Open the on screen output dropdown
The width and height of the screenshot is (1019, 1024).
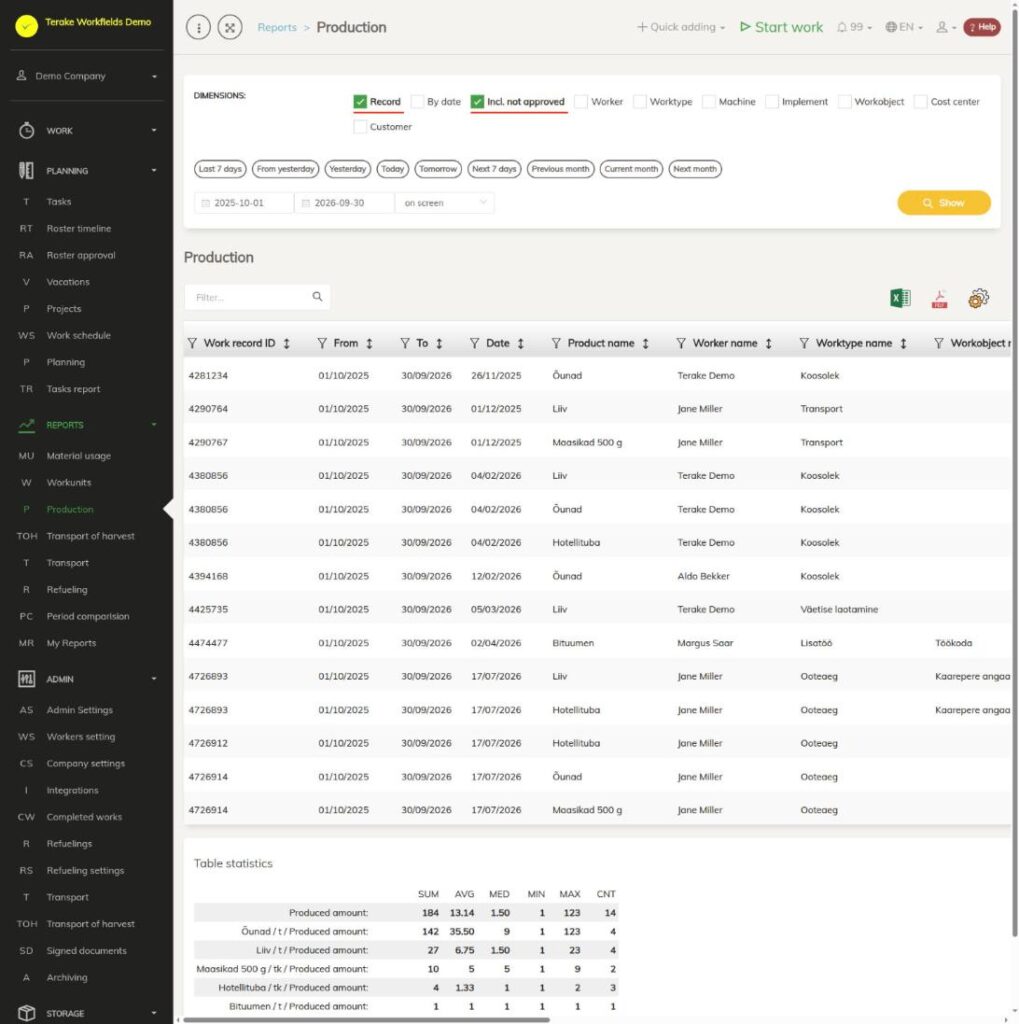(x=445, y=203)
